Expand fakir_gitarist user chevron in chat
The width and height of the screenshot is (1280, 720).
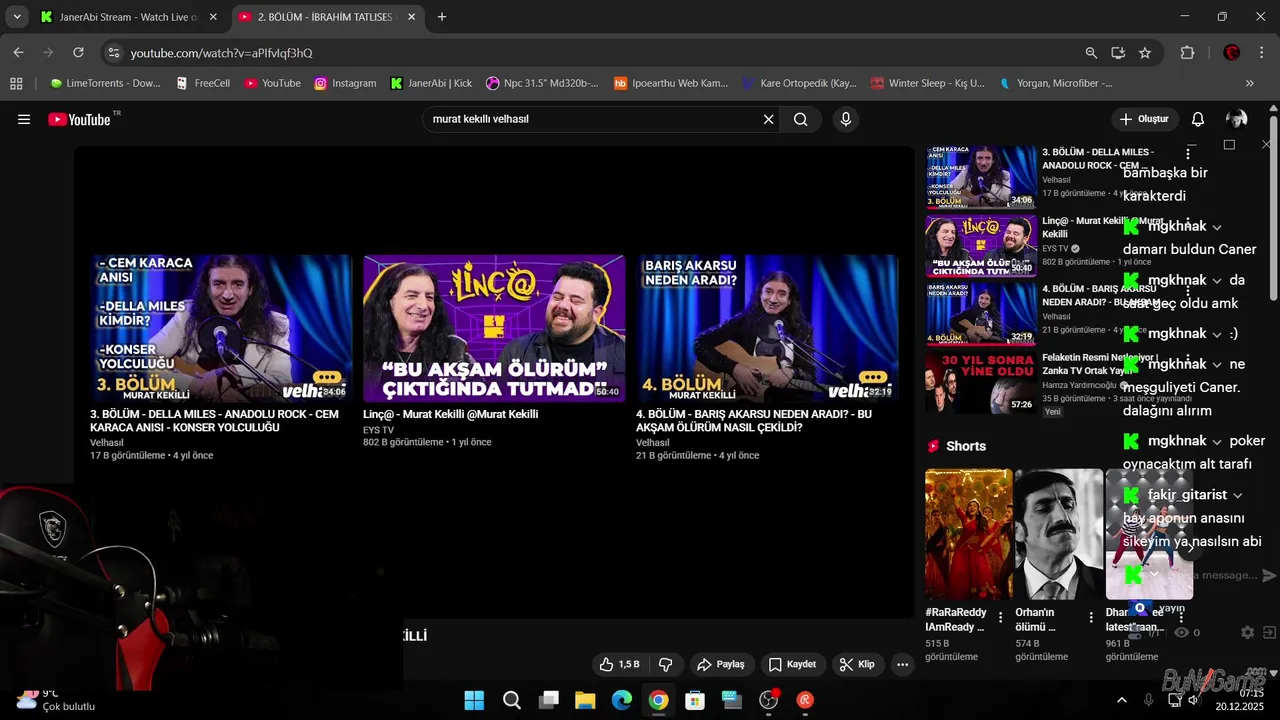(x=1238, y=496)
